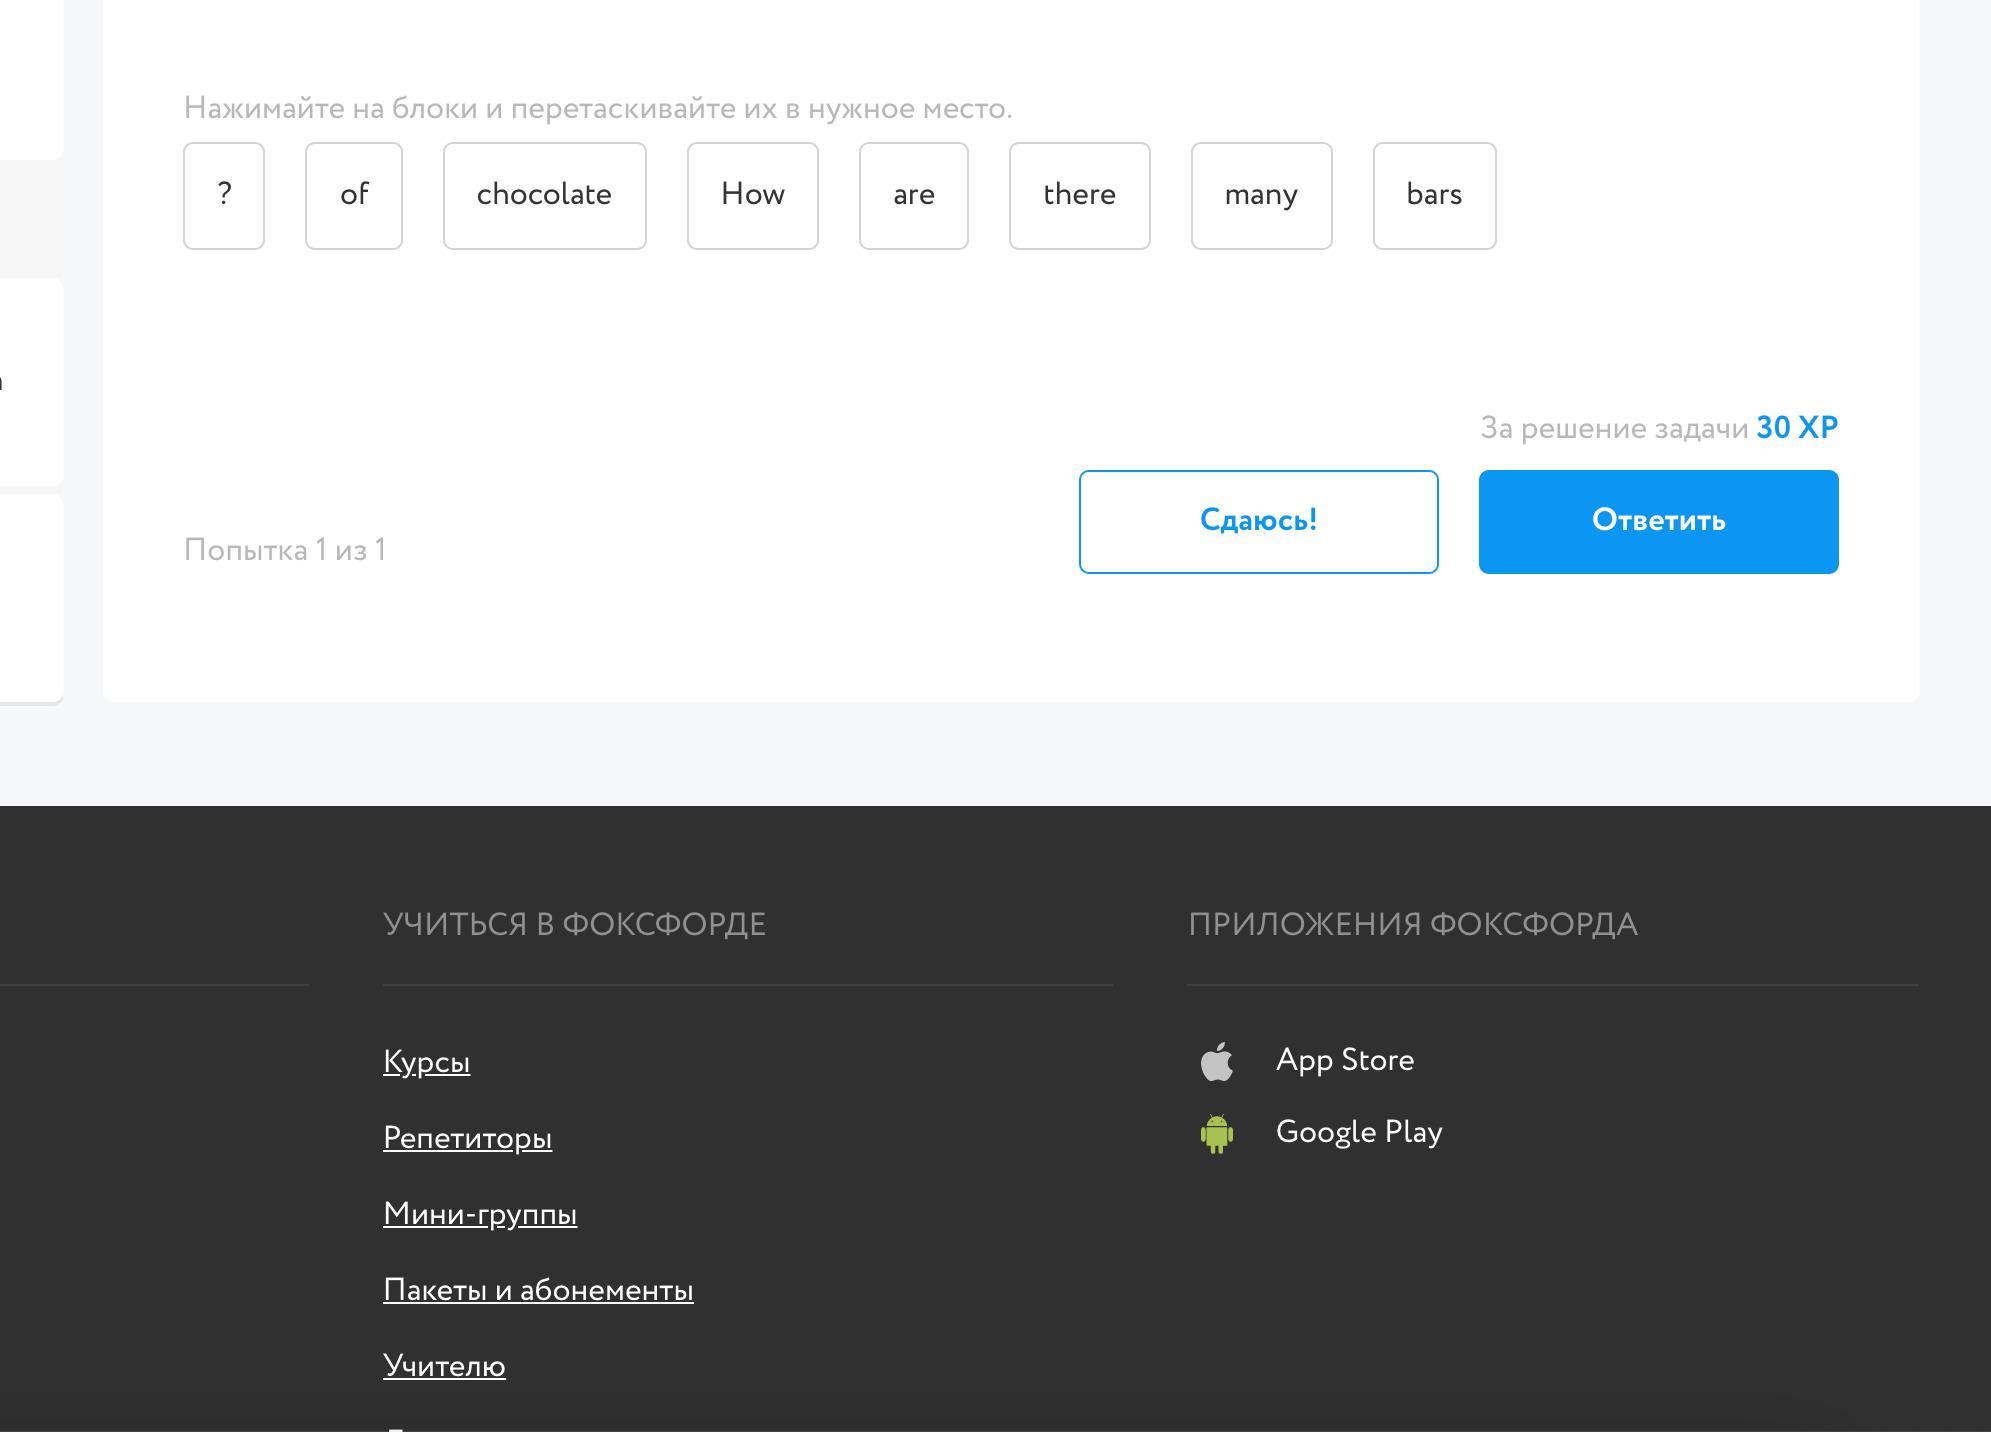Image resolution: width=1991 pixels, height=1432 pixels.
Task: Pick the 'many' word block
Action: tap(1261, 196)
